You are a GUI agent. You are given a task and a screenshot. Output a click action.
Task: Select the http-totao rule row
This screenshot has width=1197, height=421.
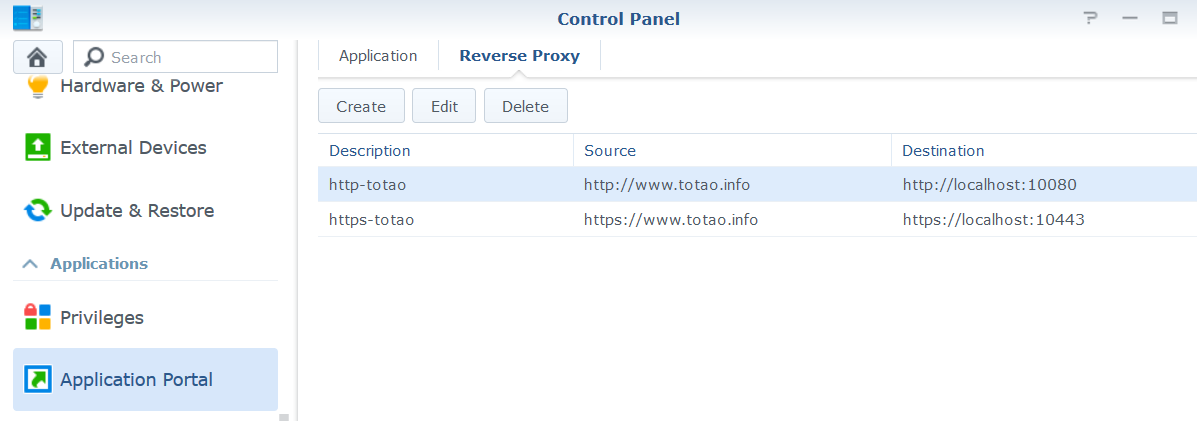pyautogui.click(x=757, y=185)
